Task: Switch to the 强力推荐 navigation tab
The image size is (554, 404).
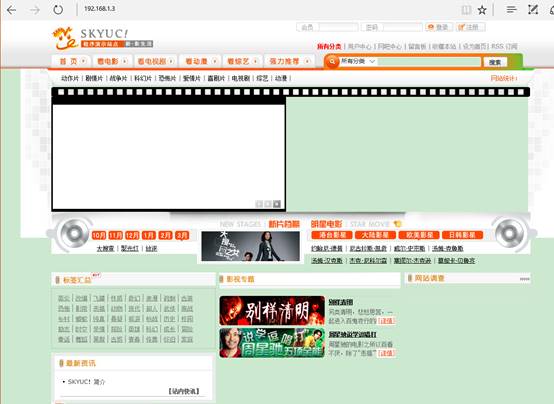Action: (289, 61)
